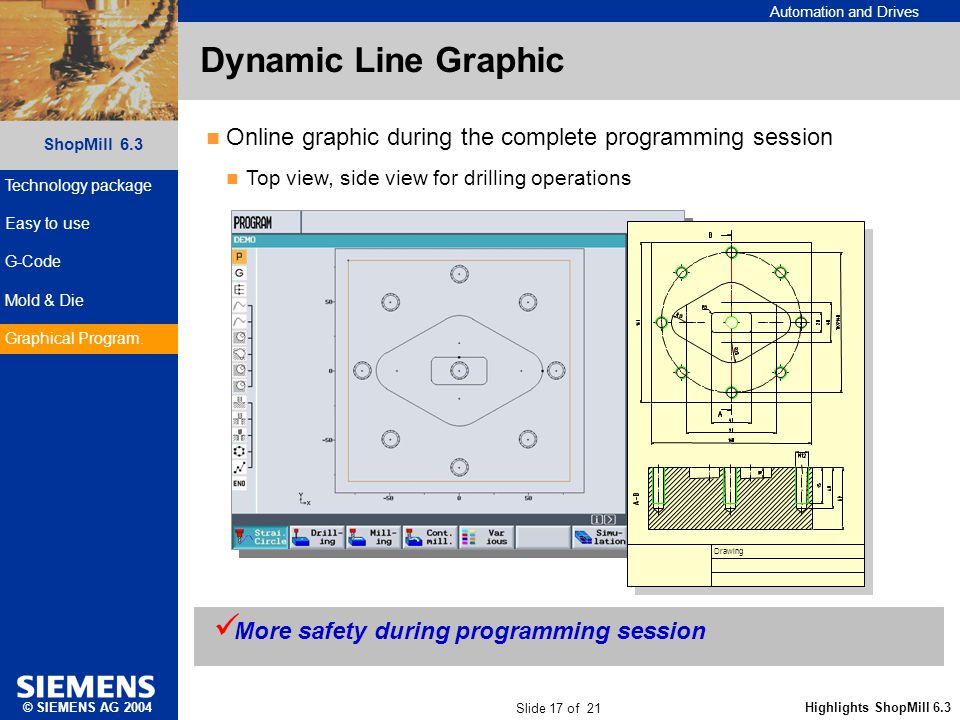Select the circle hole pattern step icon

point(239,451)
